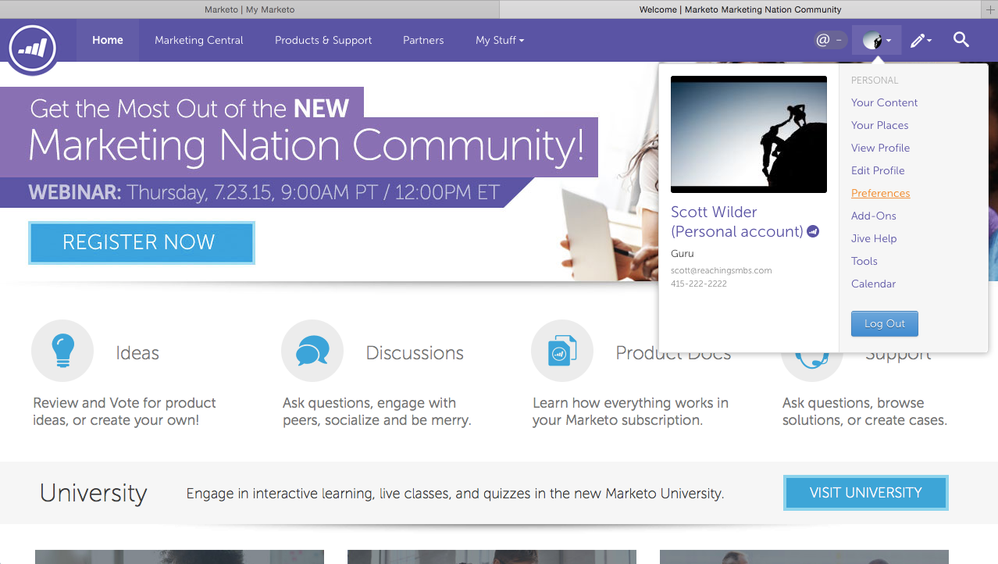Image resolution: width=998 pixels, height=564 pixels.
Task: Click the verified badge beside Scott Wilder
Action: 813,232
